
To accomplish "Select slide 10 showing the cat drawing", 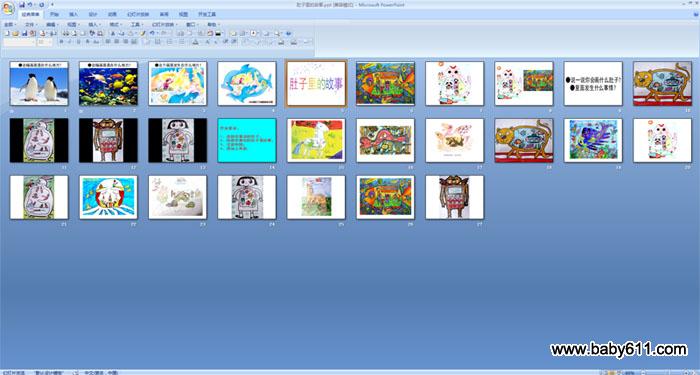I will [x=662, y=83].
